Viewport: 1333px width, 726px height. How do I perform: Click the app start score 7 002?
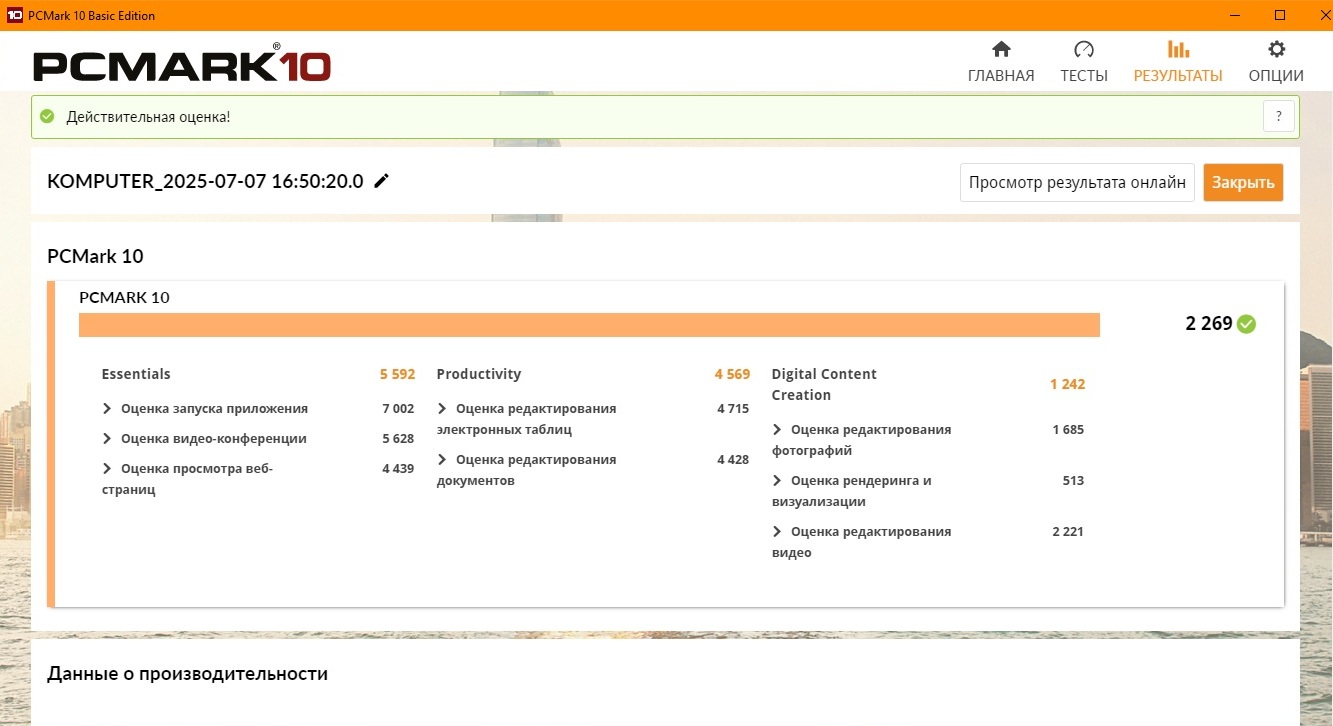pos(398,409)
